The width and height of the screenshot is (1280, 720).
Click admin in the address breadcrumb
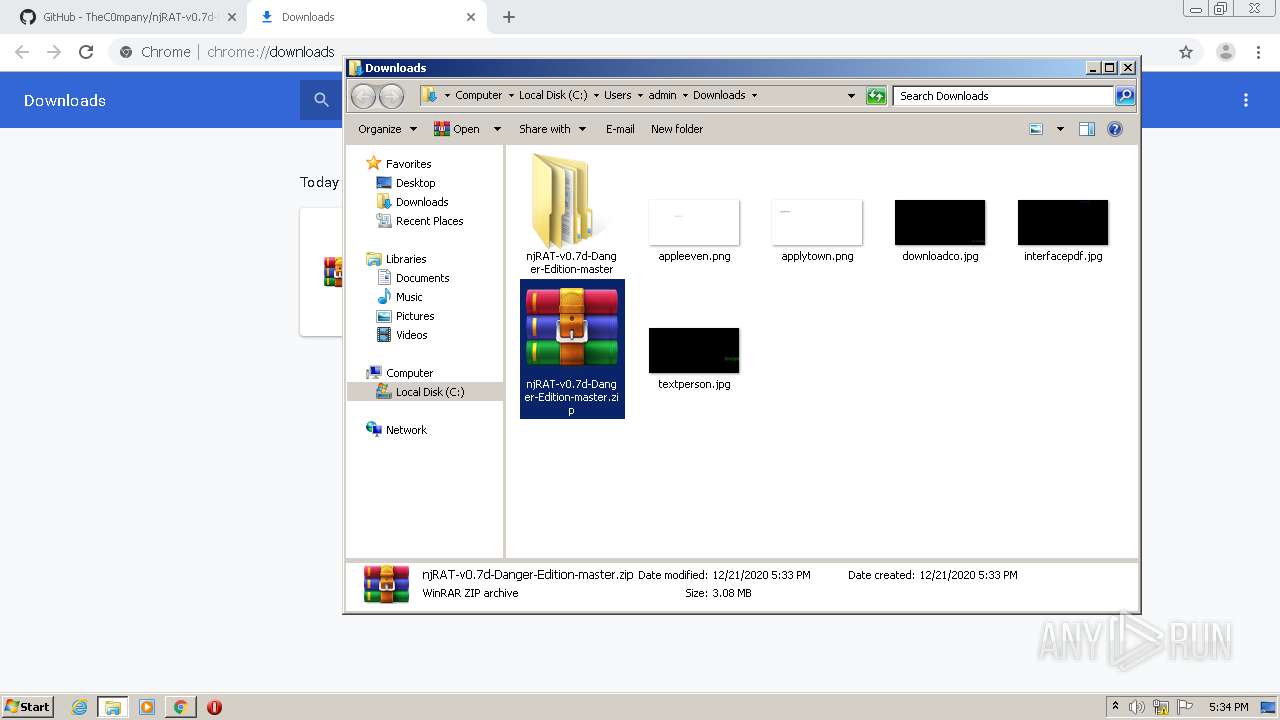[x=662, y=96]
